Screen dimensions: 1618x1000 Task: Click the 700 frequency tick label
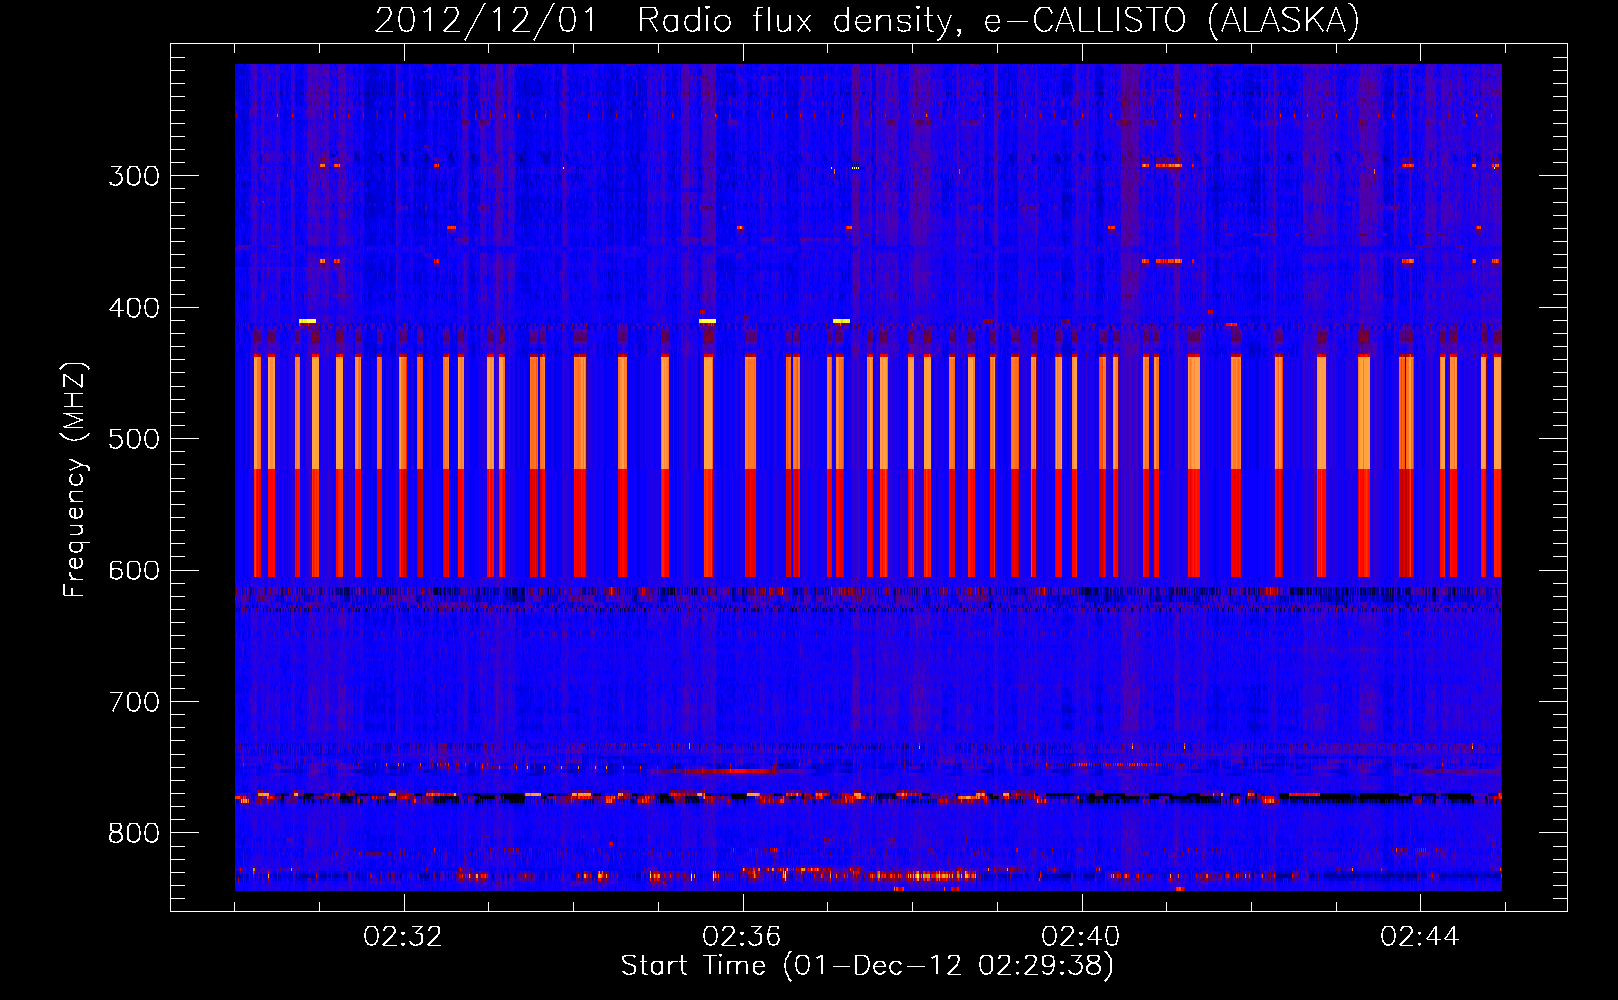134,702
